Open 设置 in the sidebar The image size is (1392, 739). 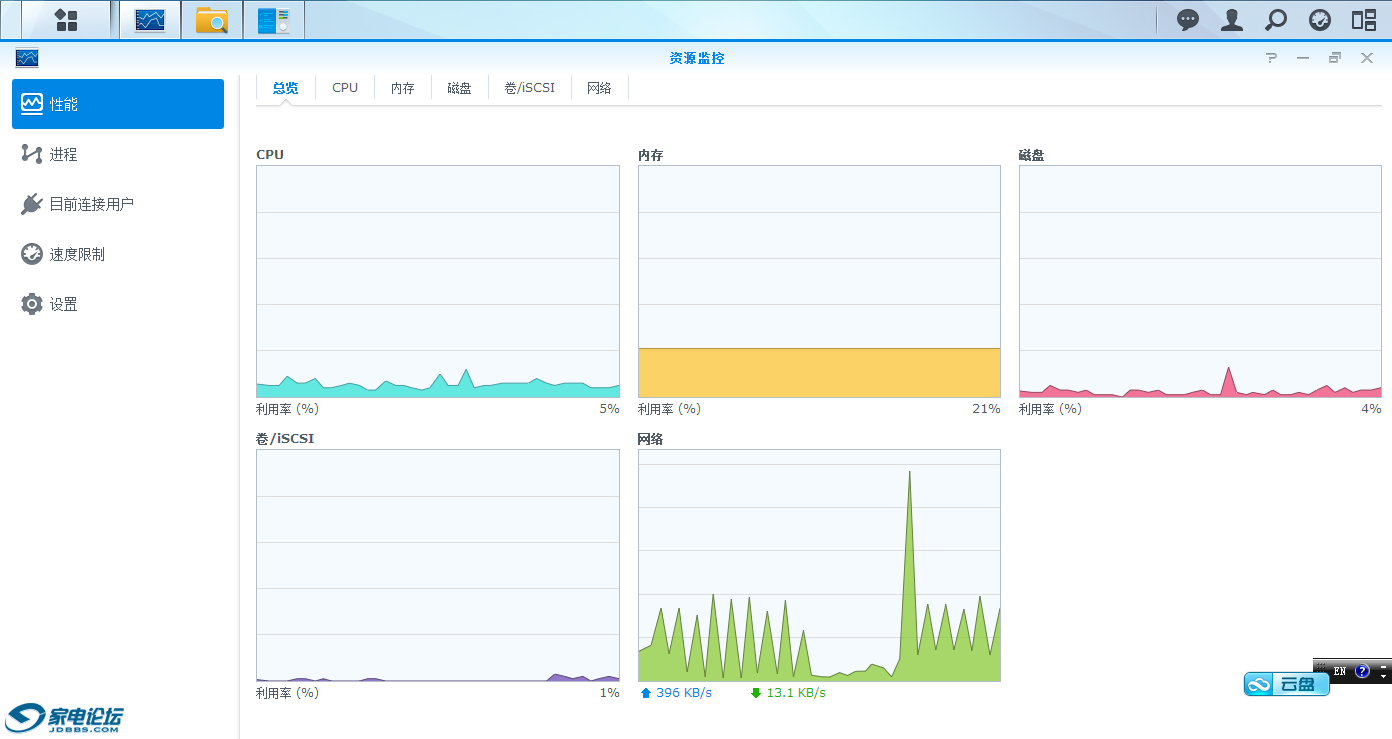(x=118, y=304)
